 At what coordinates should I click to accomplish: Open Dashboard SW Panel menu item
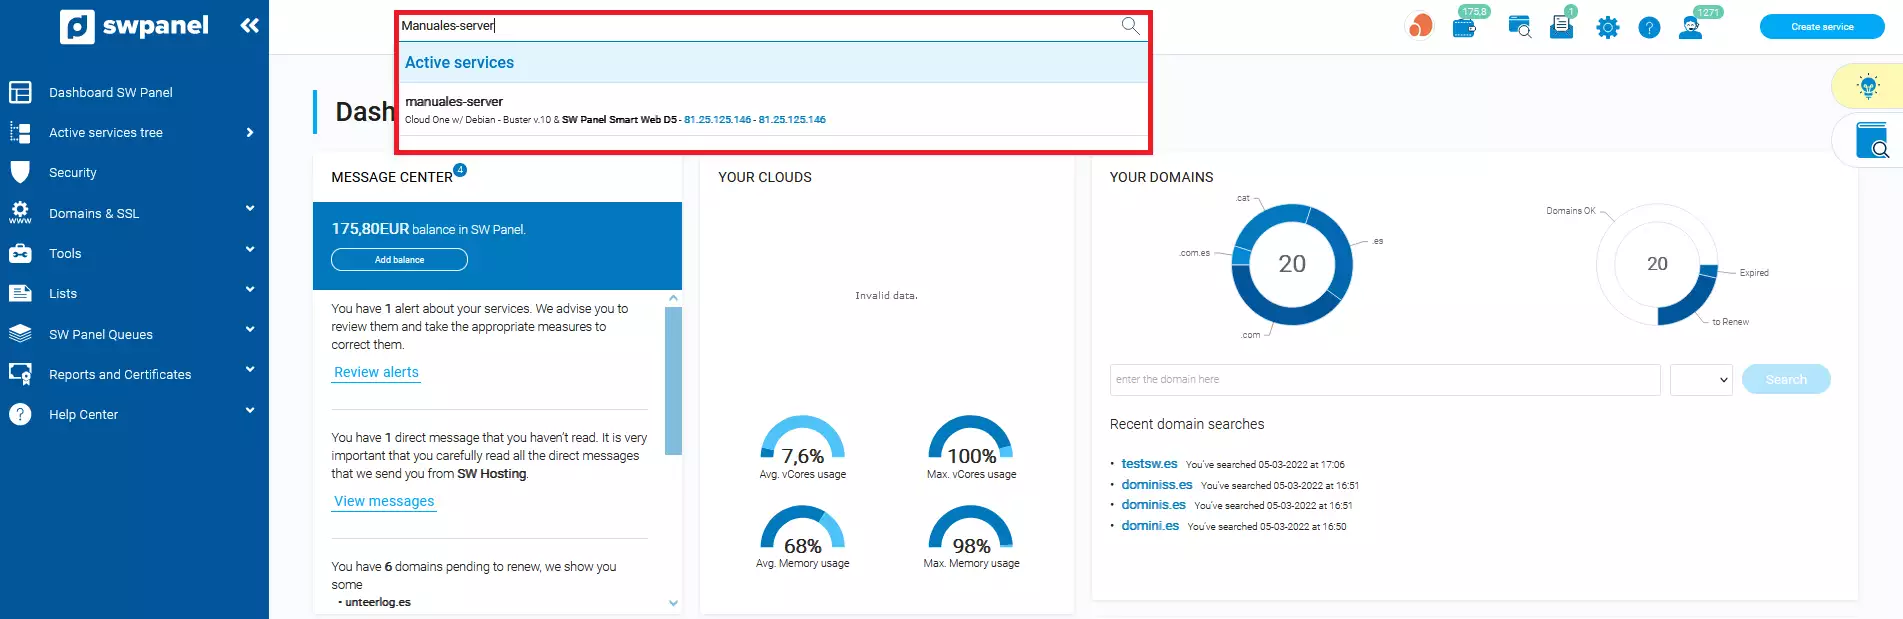coord(110,92)
